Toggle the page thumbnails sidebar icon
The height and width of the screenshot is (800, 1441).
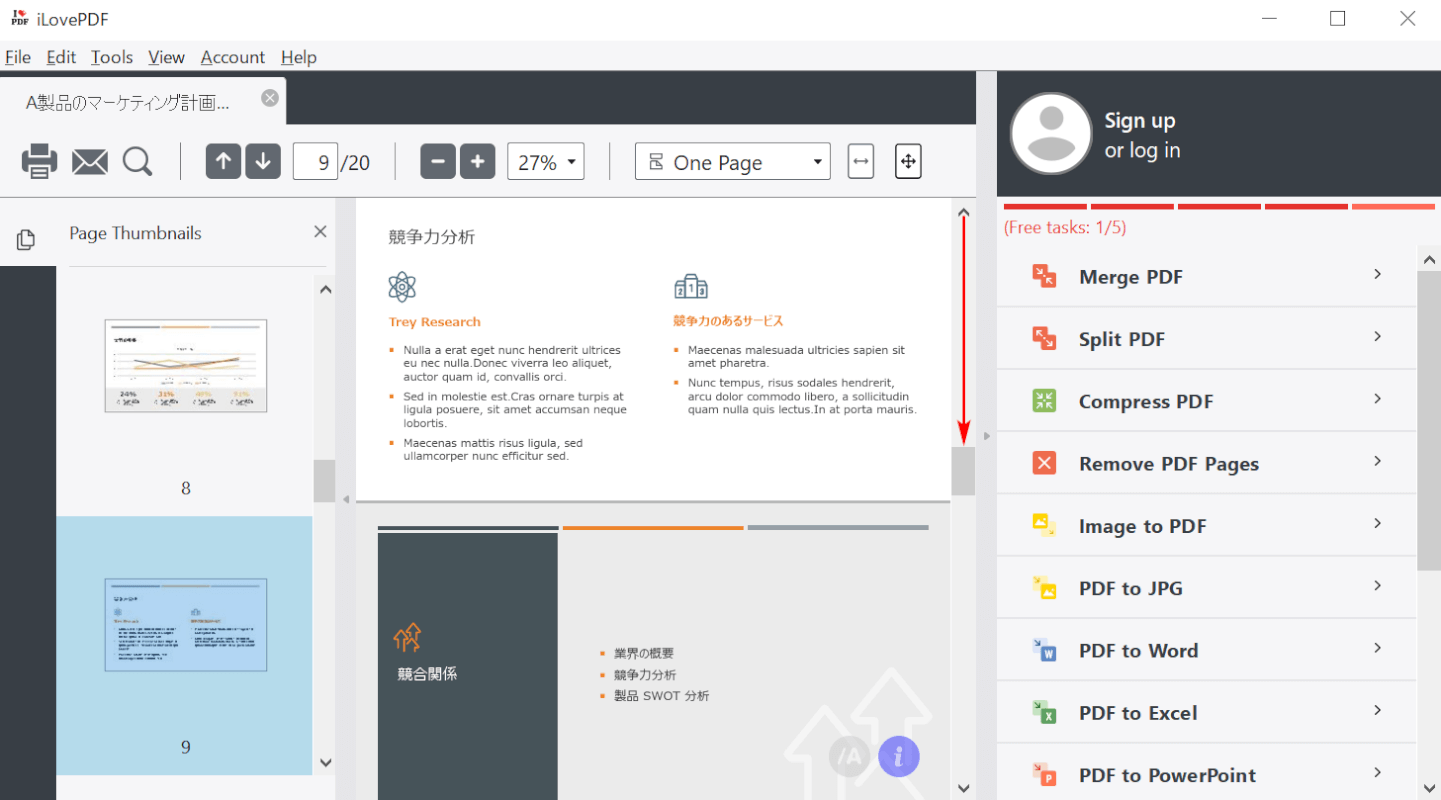coord(26,239)
